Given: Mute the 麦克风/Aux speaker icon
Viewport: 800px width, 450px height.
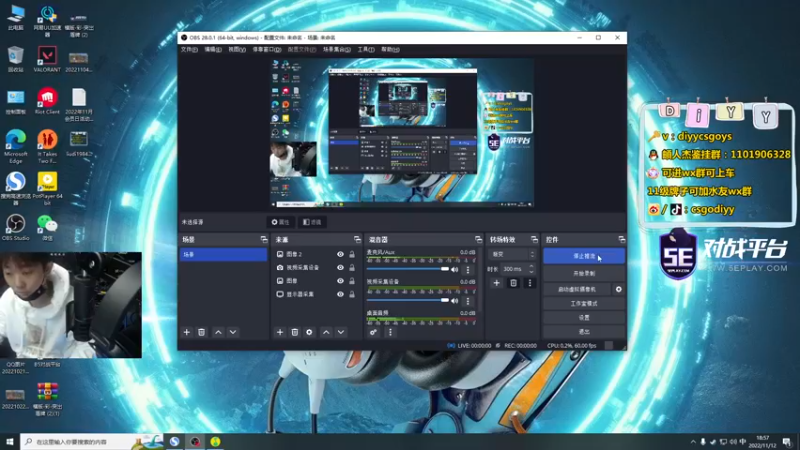Looking at the screenshot, I should (455, 269).
